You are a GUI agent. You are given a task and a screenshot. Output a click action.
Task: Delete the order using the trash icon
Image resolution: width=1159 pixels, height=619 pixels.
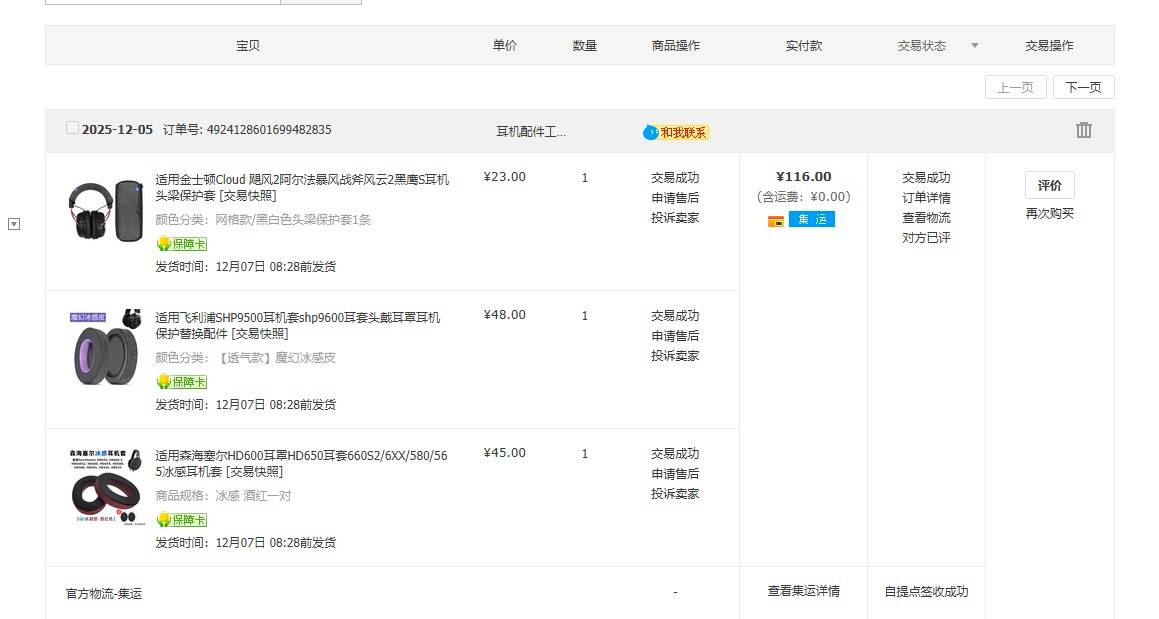point(1083,130)
